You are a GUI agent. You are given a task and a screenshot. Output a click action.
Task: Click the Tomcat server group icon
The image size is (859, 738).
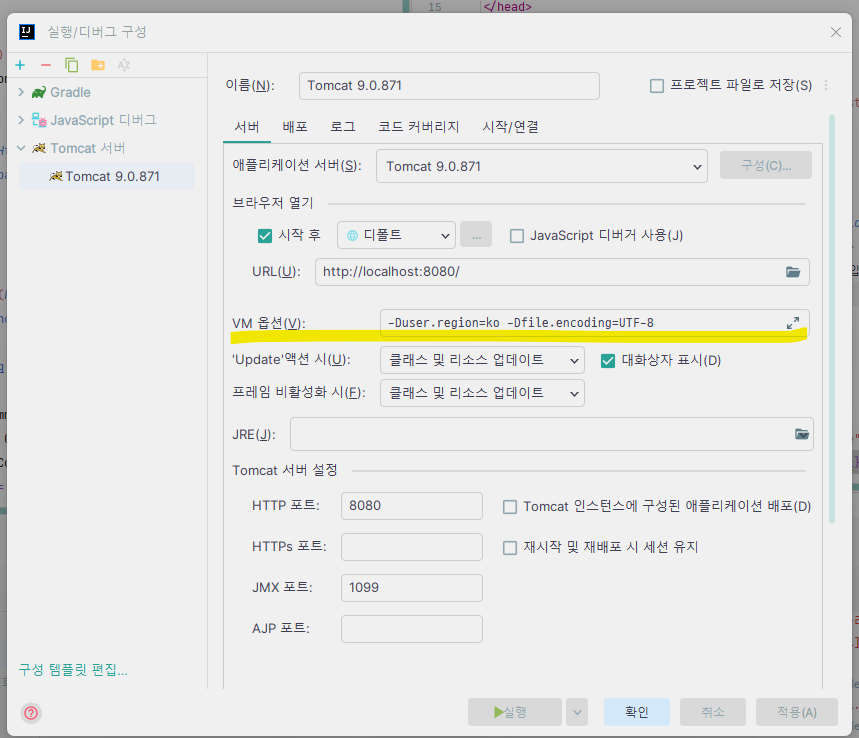39,148
